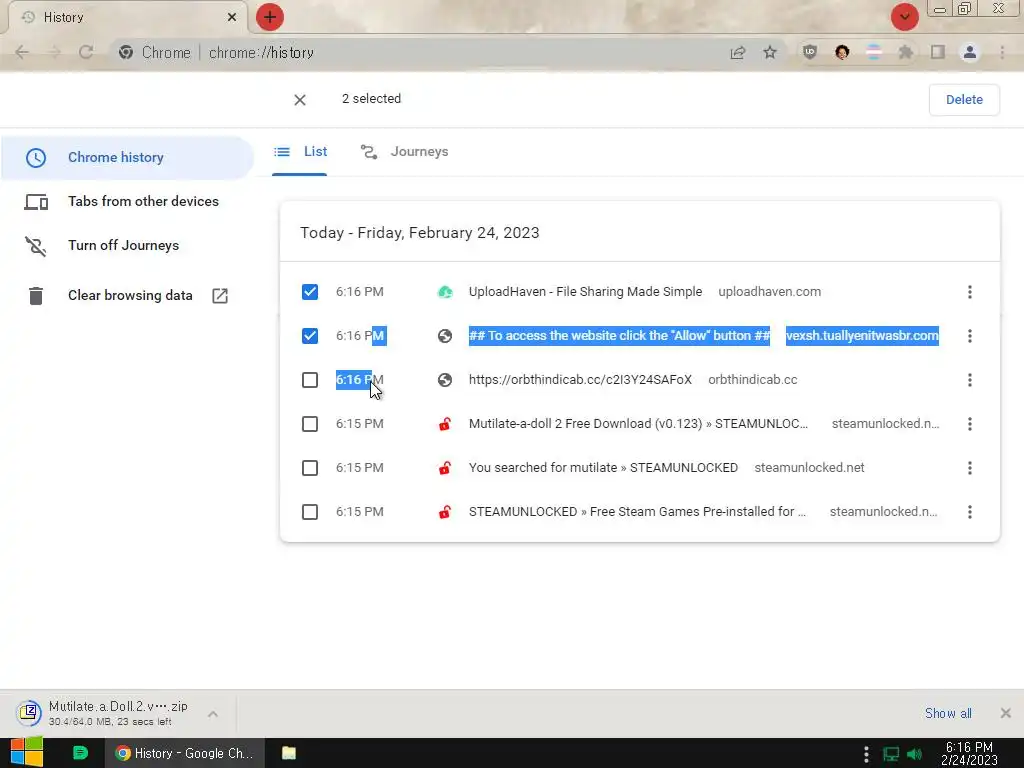The width and height of the screenshot is (1024, 768).
Task: Click the UploadHaven green favicon
Action: 445,292
